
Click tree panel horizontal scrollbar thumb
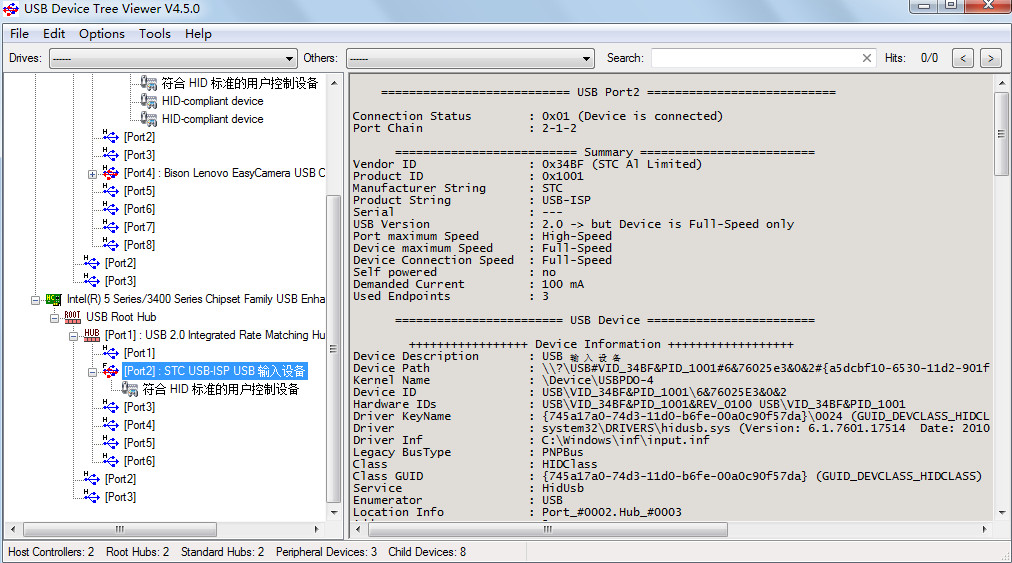pos(120,529)
